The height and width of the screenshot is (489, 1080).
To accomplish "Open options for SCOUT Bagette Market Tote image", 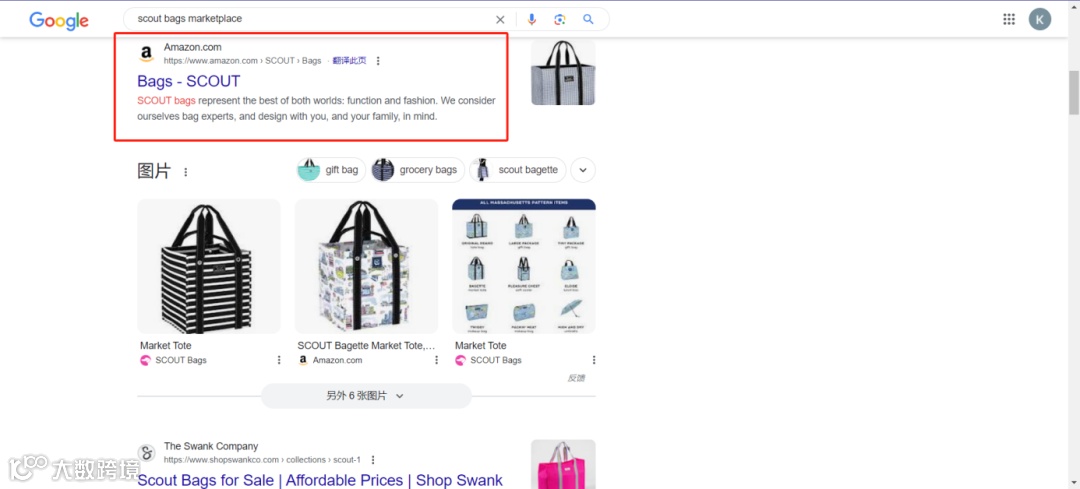I will 436,360.
